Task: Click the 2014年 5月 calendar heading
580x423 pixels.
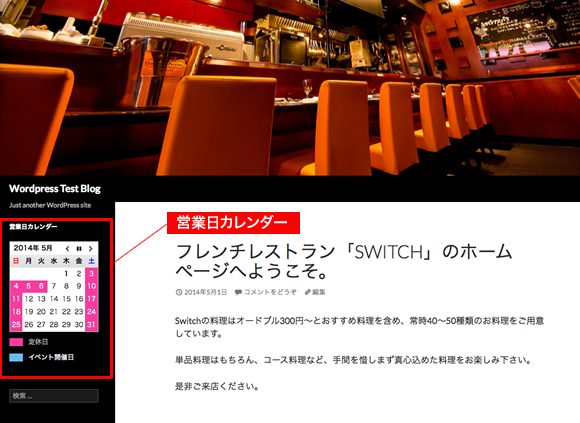Action: (33, 248)
